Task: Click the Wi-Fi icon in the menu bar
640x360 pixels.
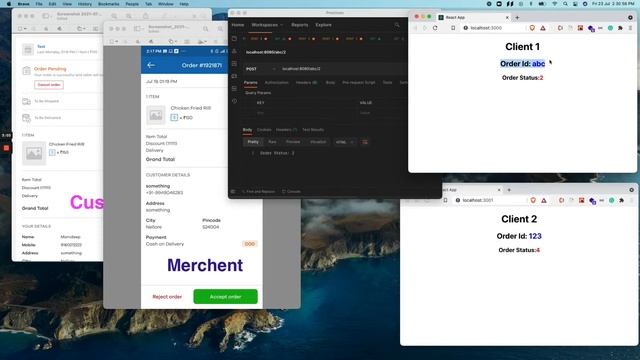Action: tap(554, 4)
